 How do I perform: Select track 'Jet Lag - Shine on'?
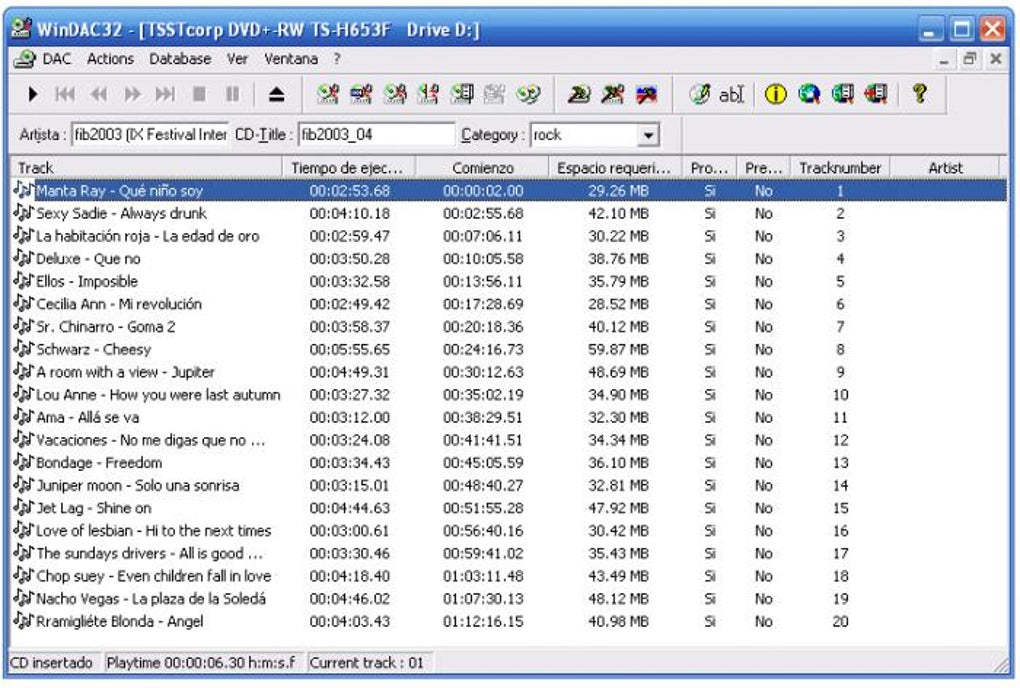(x=93, y=508)
